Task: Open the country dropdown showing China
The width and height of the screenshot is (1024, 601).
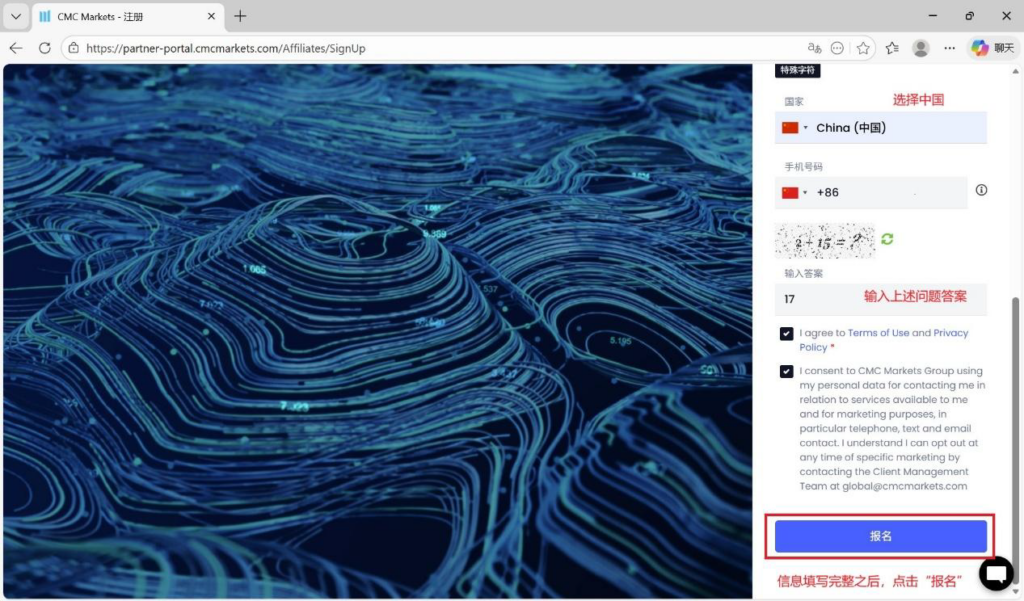Action: (880, 128)
